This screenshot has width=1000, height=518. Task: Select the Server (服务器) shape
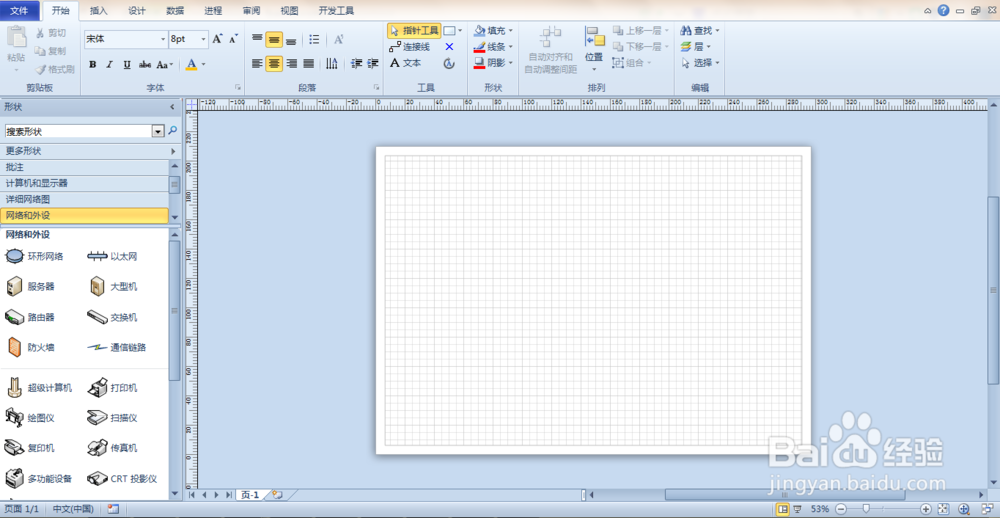click(x=31, y=287)
